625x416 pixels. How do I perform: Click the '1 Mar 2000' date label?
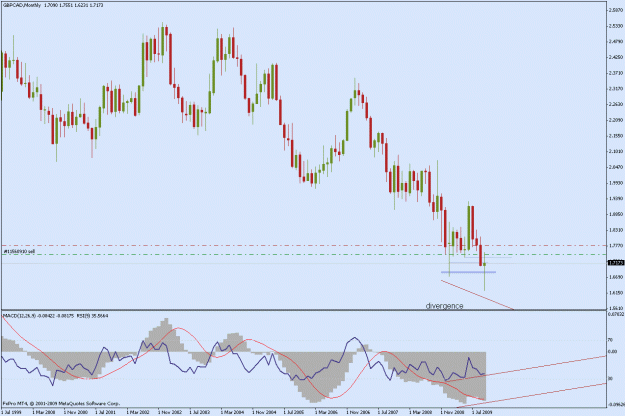tap(43, 412)
